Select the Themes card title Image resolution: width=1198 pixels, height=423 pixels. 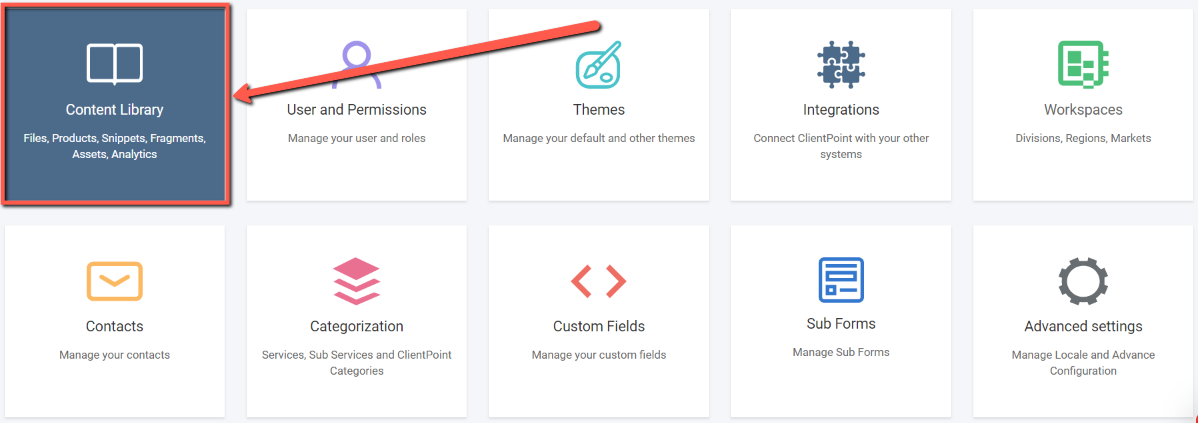[599, 110]
